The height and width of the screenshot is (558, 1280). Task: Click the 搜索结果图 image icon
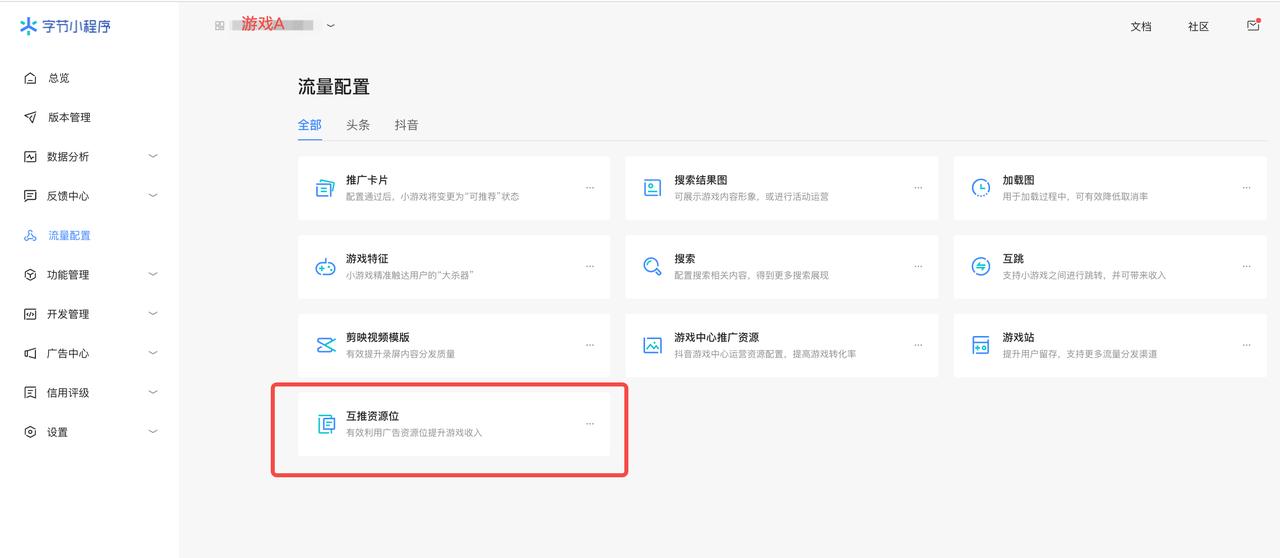[x=653, y=188]
